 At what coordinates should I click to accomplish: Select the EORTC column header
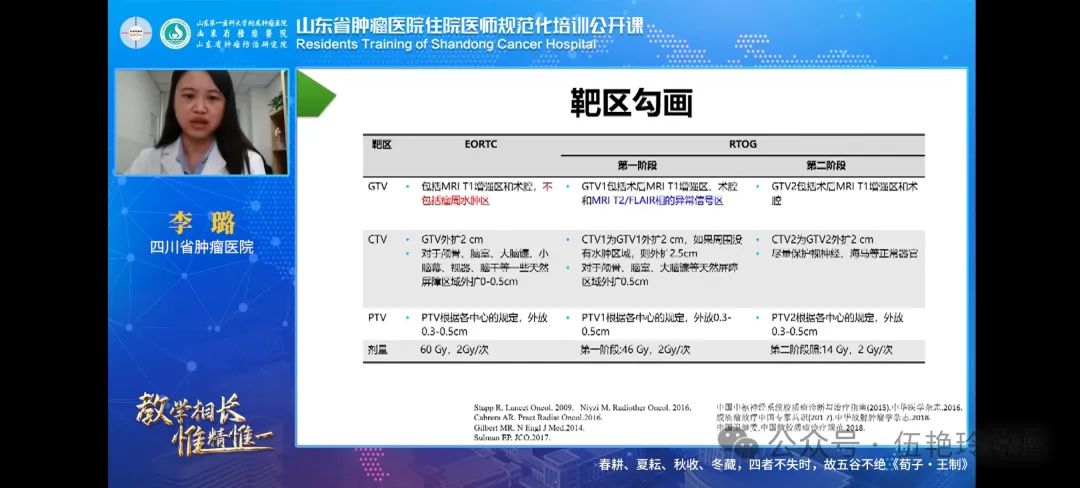[x=480, y=144]
